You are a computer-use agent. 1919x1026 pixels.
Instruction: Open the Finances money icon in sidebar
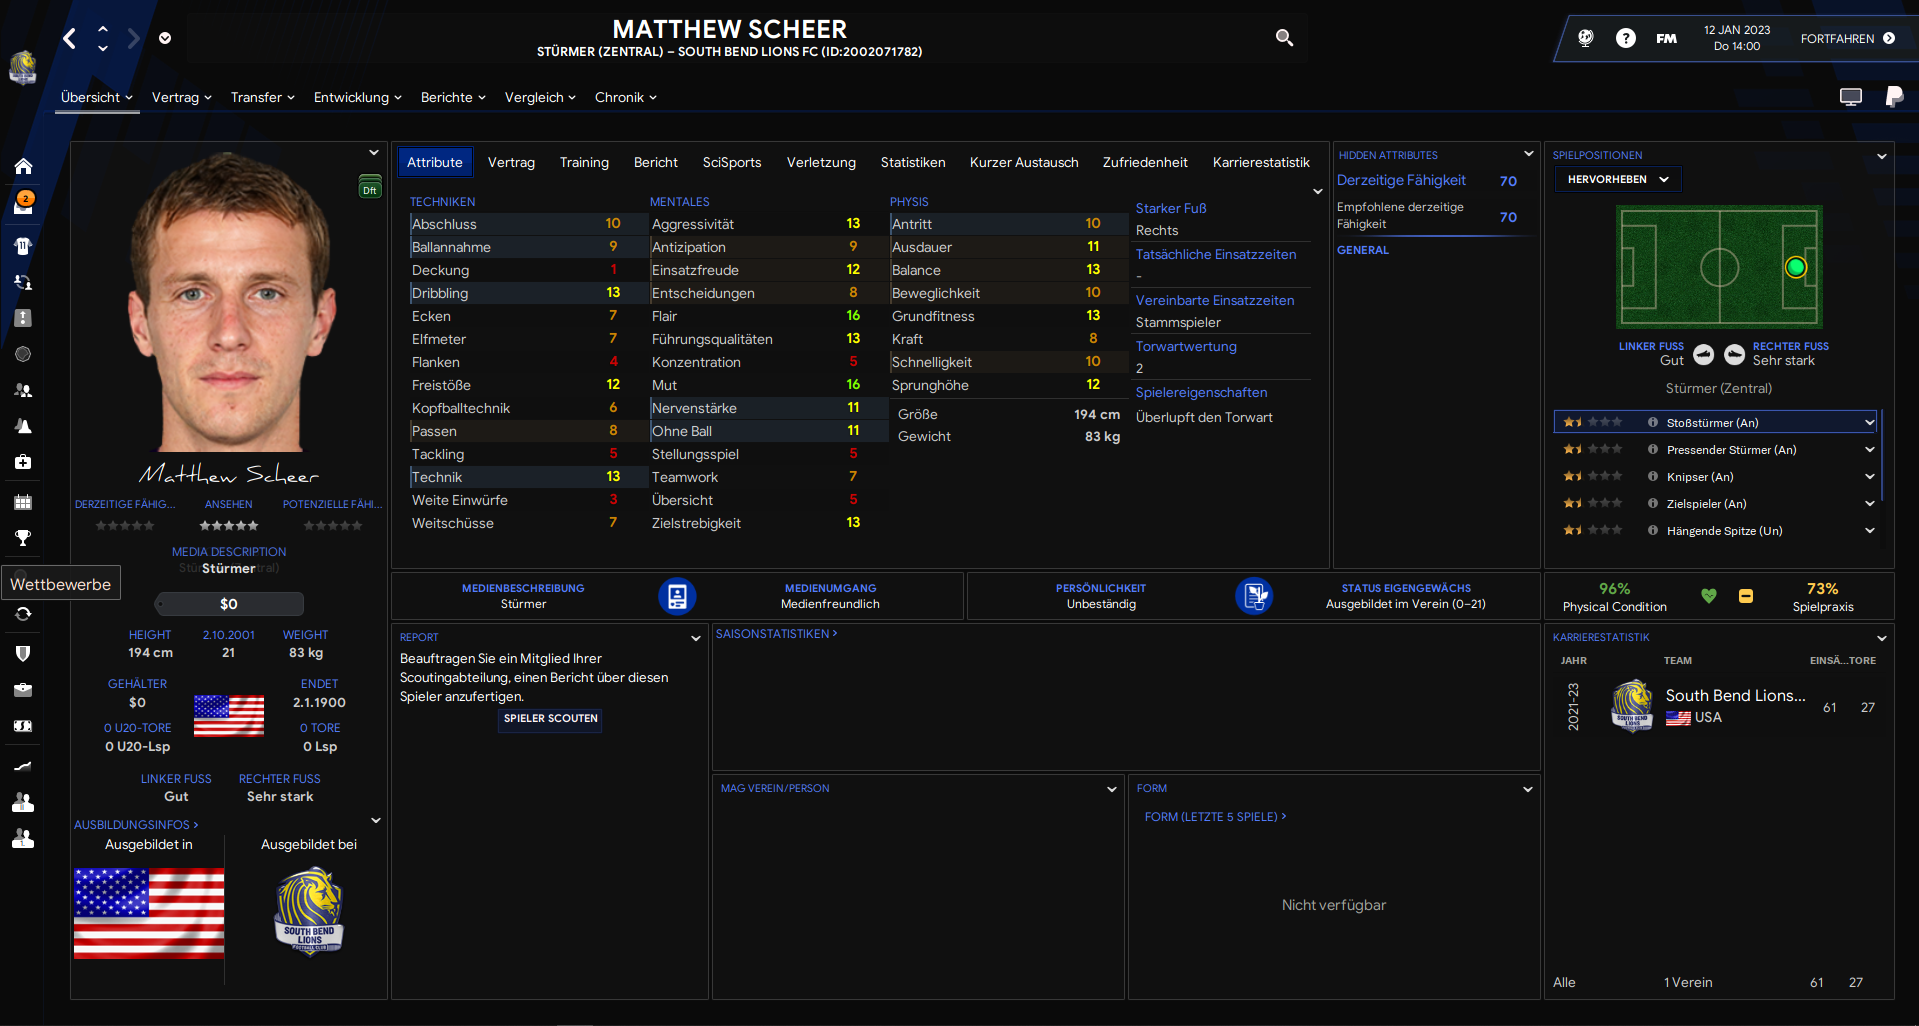pyautogui.click(x=23, y=726)
